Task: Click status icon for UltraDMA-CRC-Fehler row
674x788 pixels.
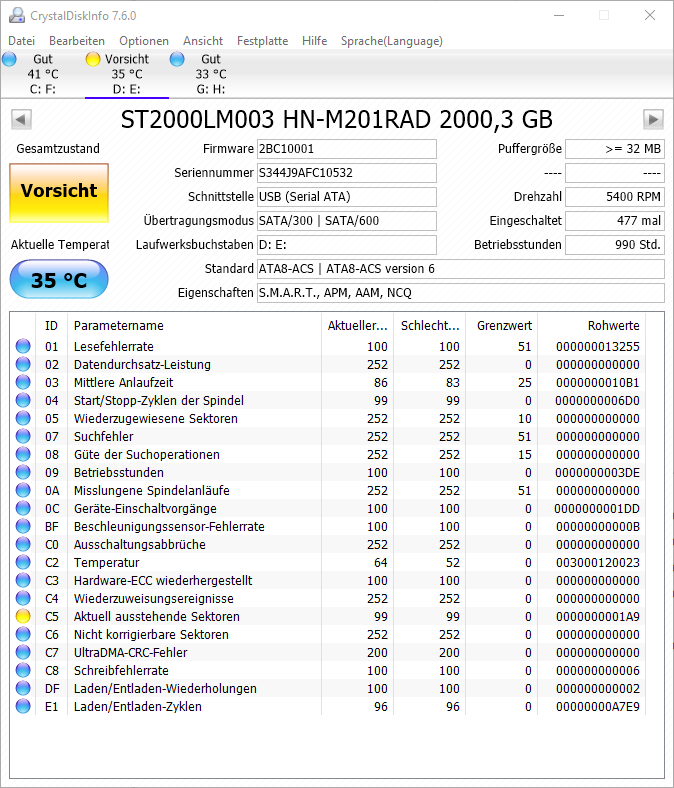Action: pyautogui.click(x=23, y=652)
